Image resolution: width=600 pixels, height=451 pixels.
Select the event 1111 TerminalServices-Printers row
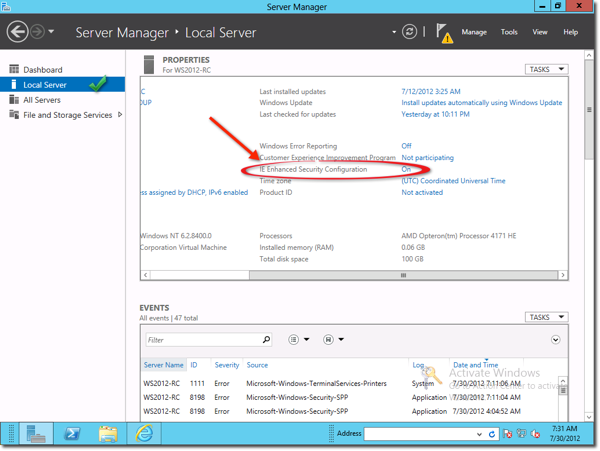click(x=349, y=383)
